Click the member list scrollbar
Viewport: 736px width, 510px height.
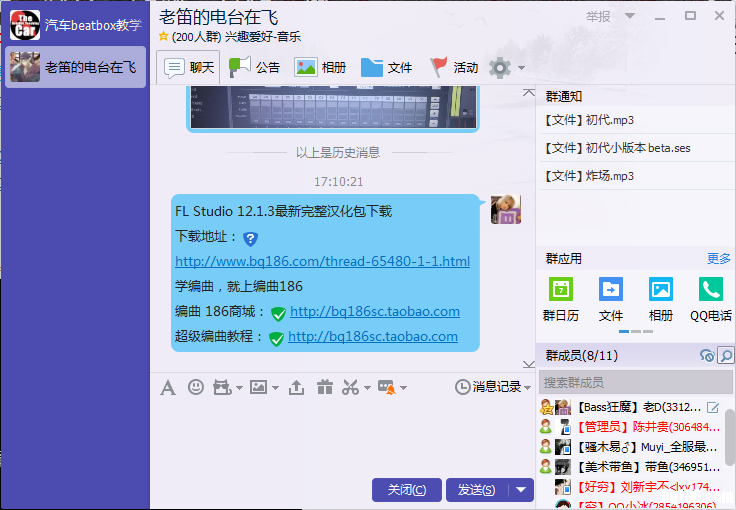(x=729, y=436)
